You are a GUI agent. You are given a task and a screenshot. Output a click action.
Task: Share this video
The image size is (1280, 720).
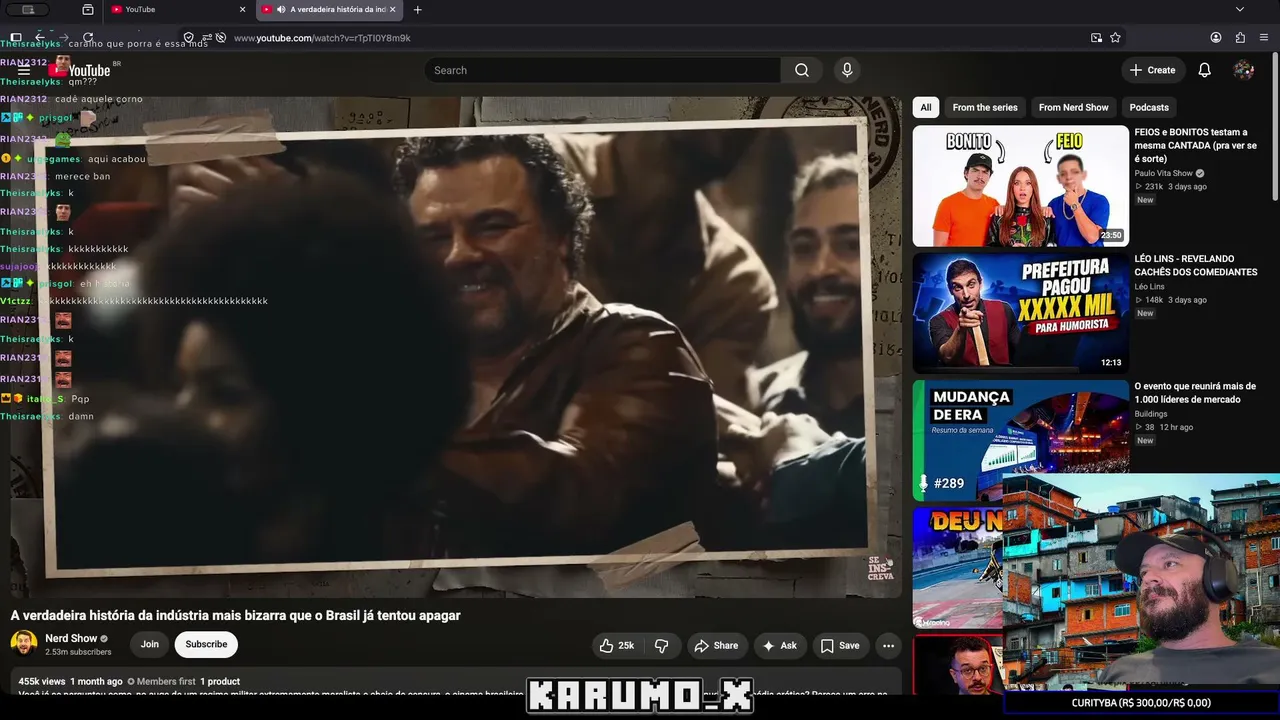[x=716, y=646]
